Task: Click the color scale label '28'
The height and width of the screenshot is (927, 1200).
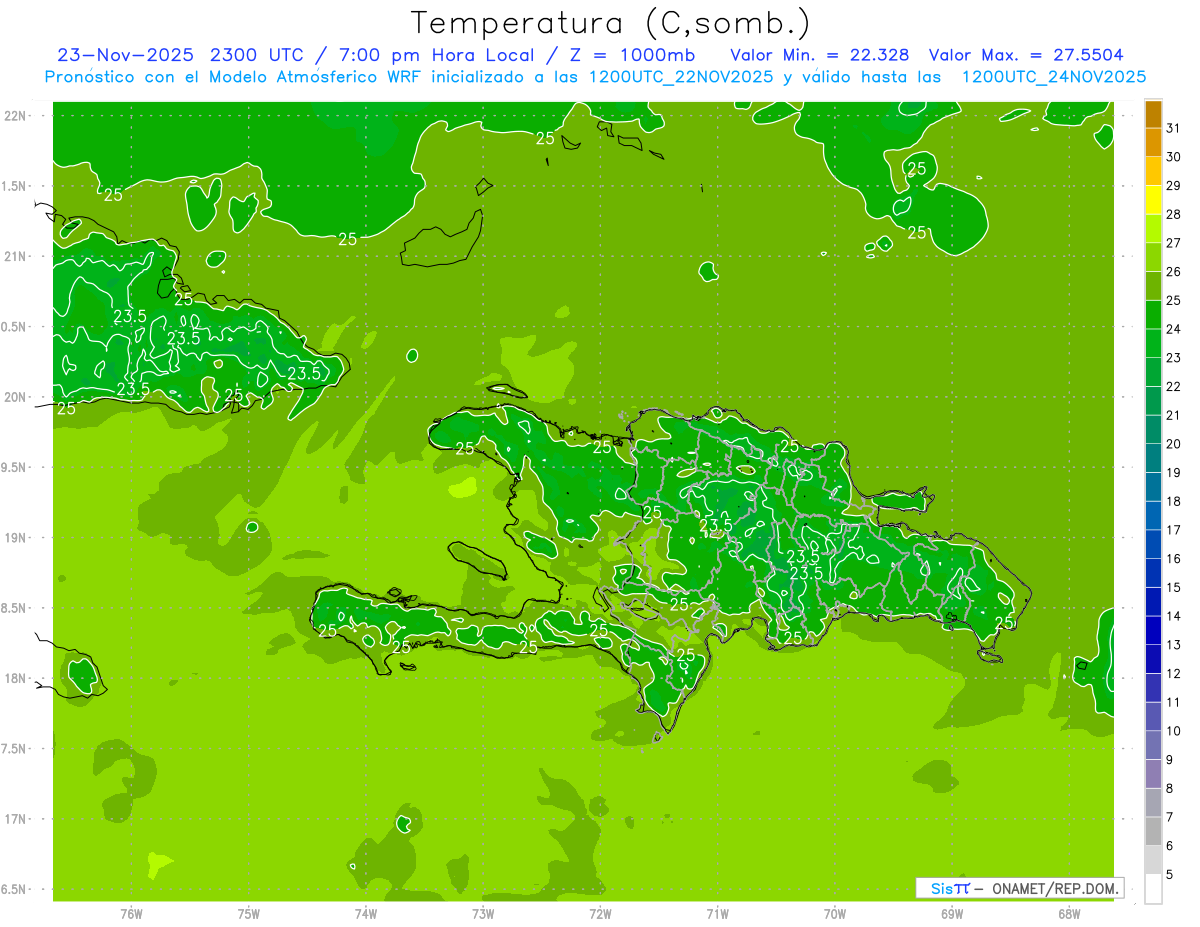Action: tap(1174, 214)
